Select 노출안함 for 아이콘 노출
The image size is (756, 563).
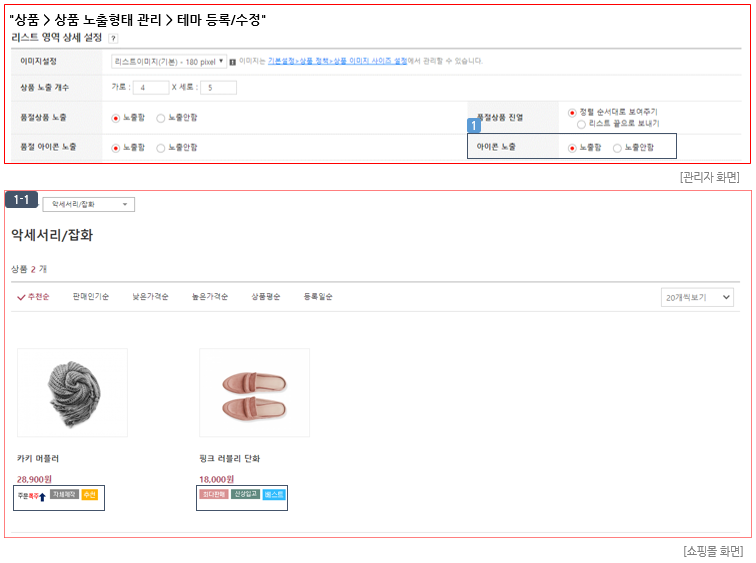click(618, 148)
